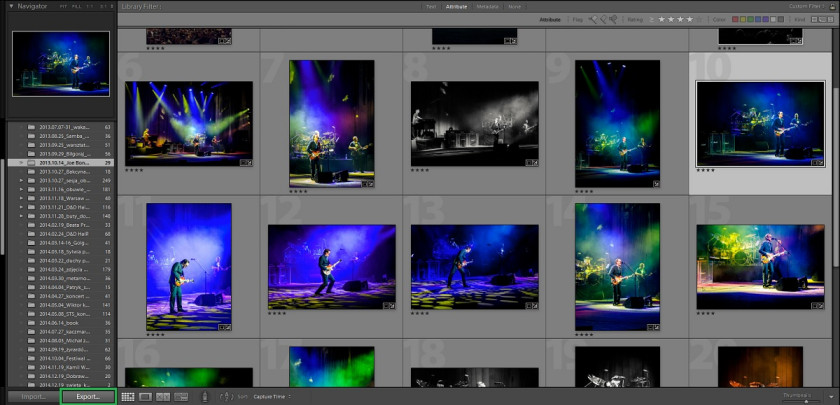Click badge icon on thumbnail 6
The width and height of the screenshot is (840, 405).
(246, 162)
